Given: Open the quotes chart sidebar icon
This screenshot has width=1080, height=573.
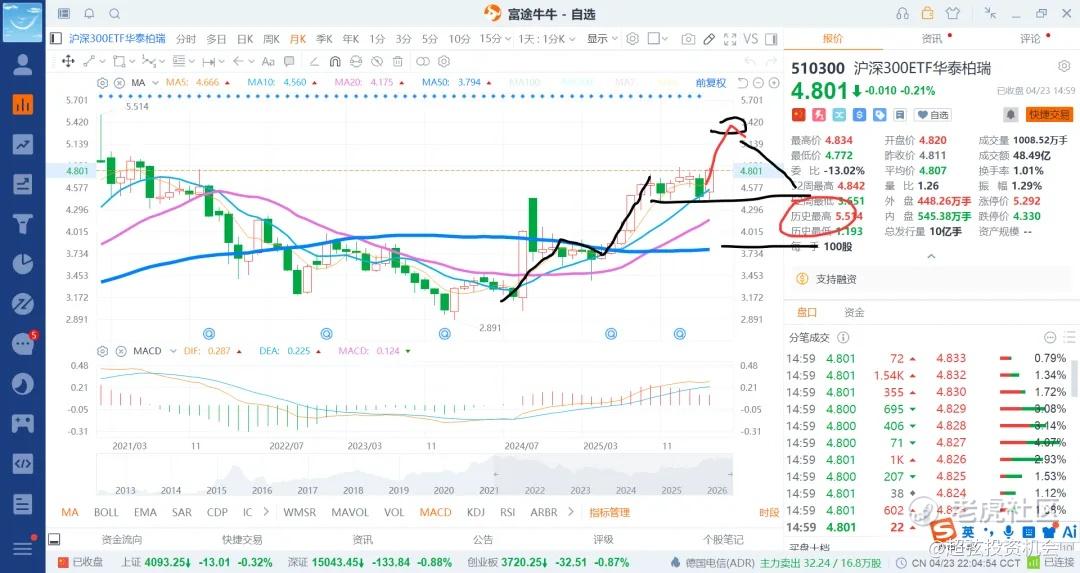Looking at the screenshot, I should pyautogui.click(x=23, y=104).
